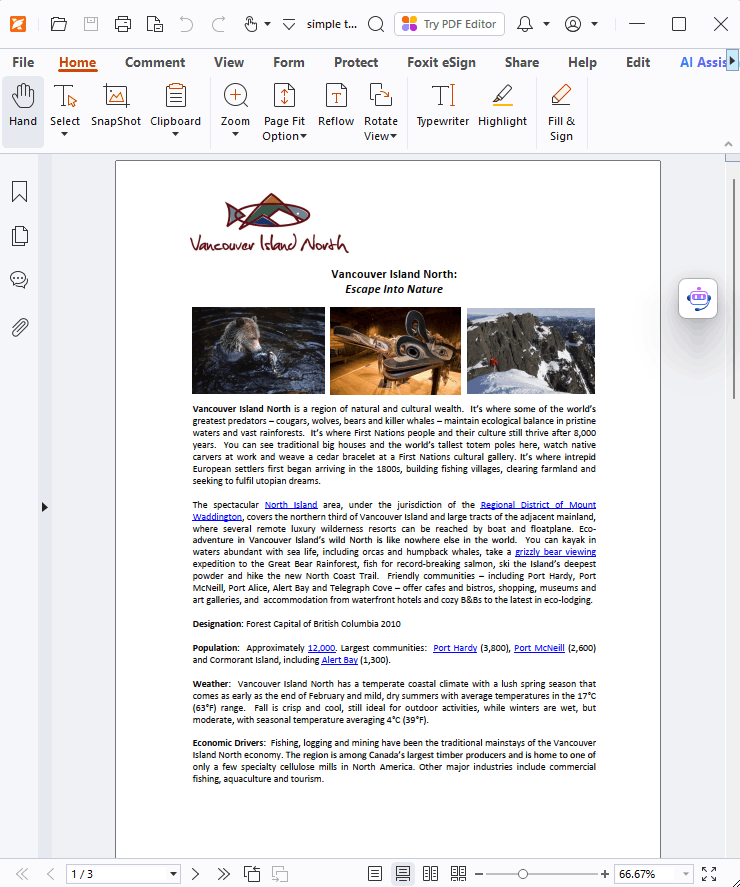Image resolution: width=740 pixels, height=887 pixels.
Task: Open the Comments side panel
Action: tap(19, 280)
